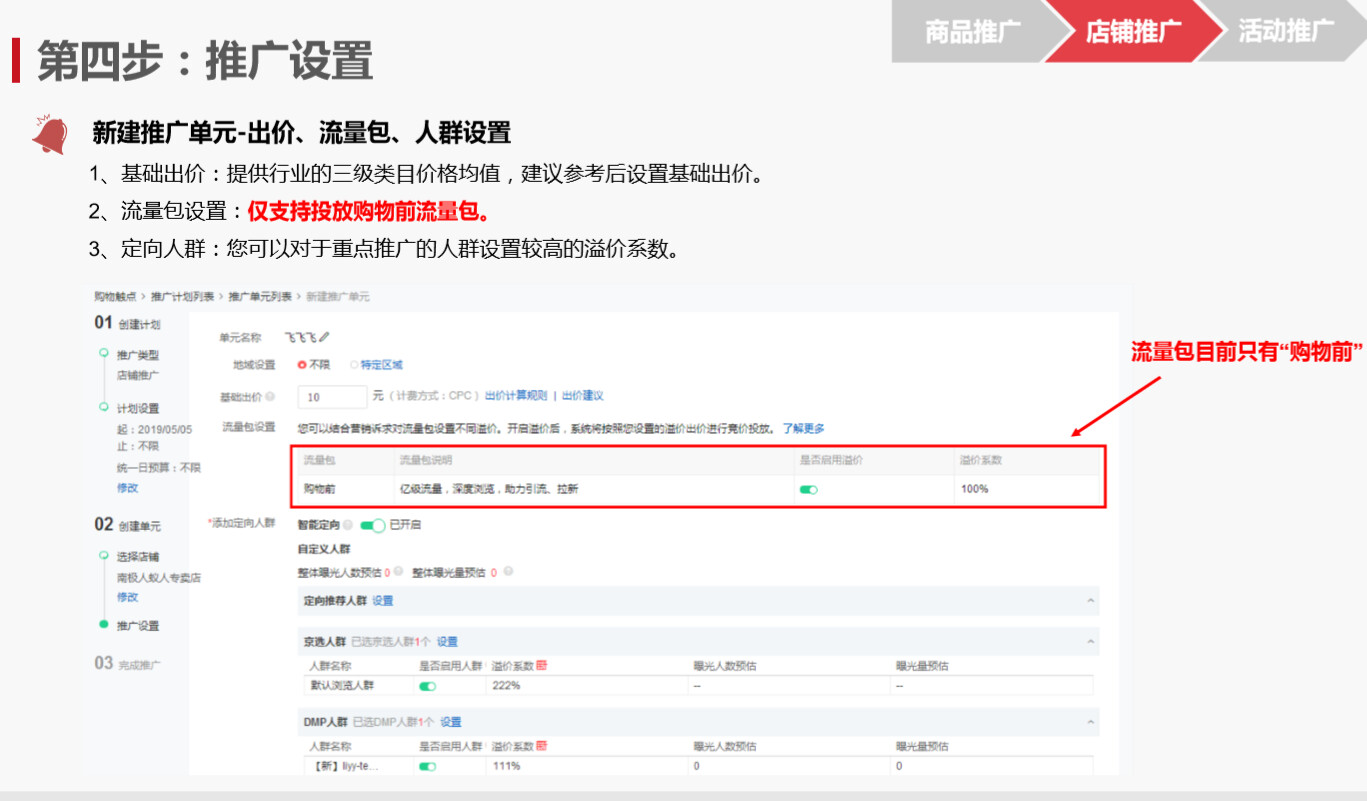1367x801 pixels.
Task: Open the 出价计算规则 link
Action: [x=516, y=396]
